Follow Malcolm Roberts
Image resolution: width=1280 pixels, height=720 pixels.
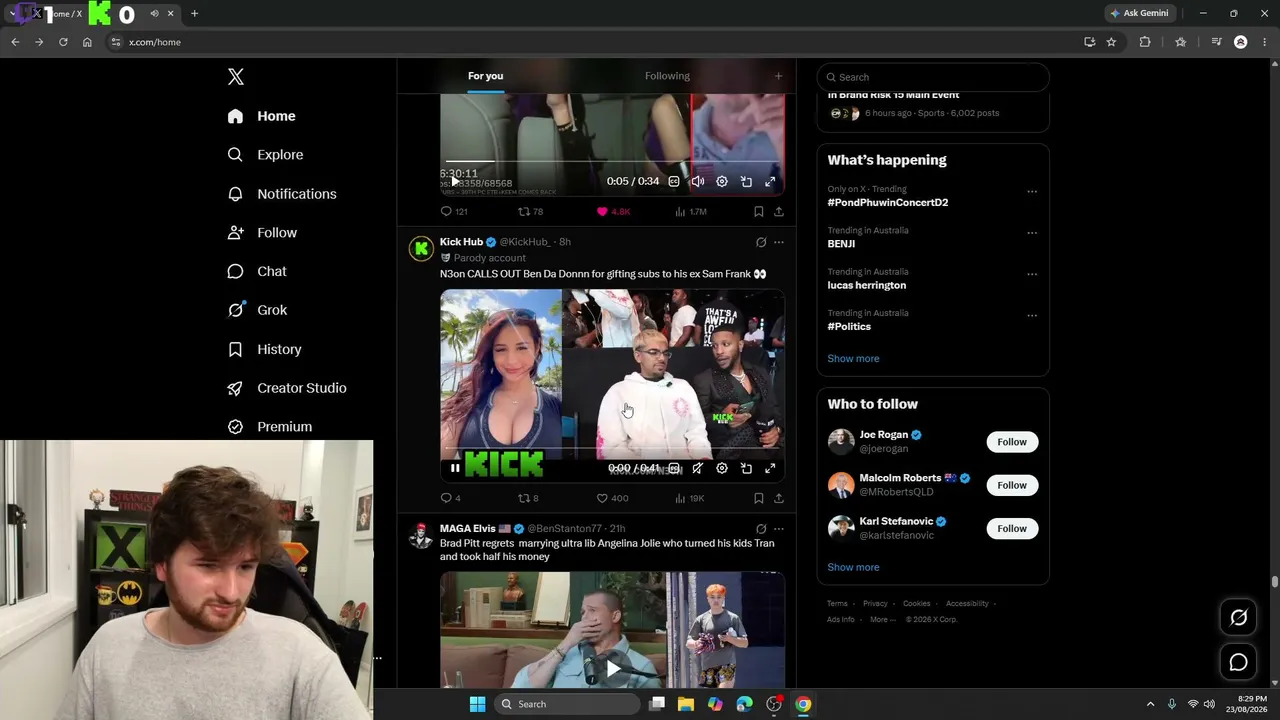pyautogui.click(x=1012, y=485)
